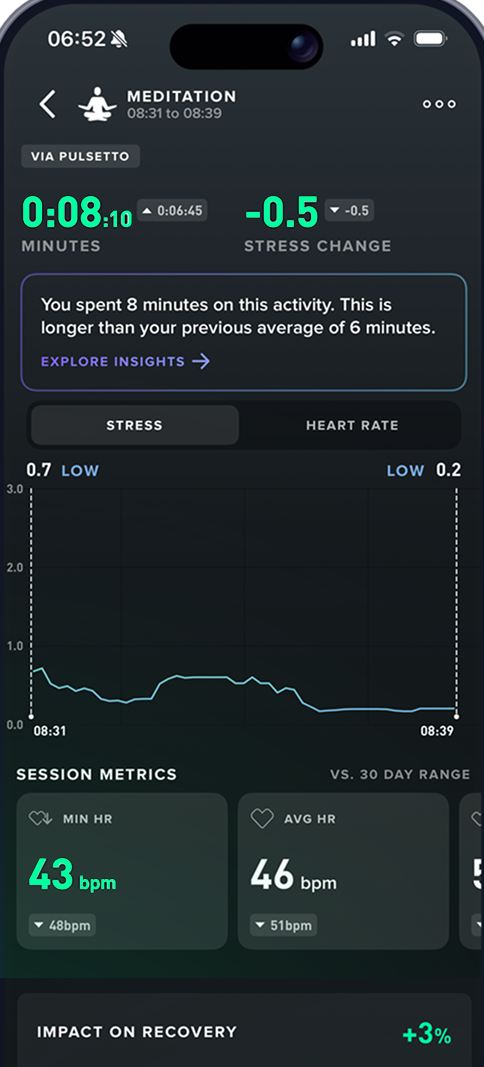The height and width of the screenshot is (1067, 484).
Task: Select the 08:31 start marker on chart
Action: 50,732
